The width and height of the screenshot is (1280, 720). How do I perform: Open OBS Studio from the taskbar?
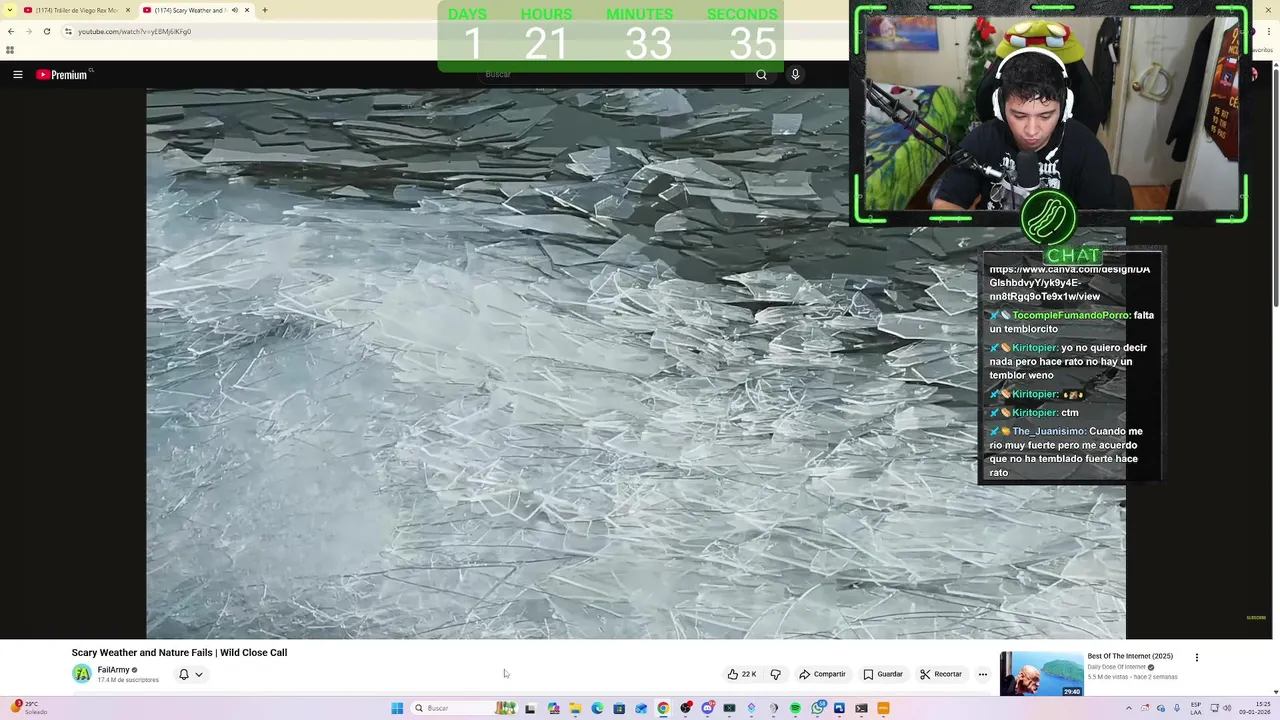pyautogui.click(x=685, y=708)
